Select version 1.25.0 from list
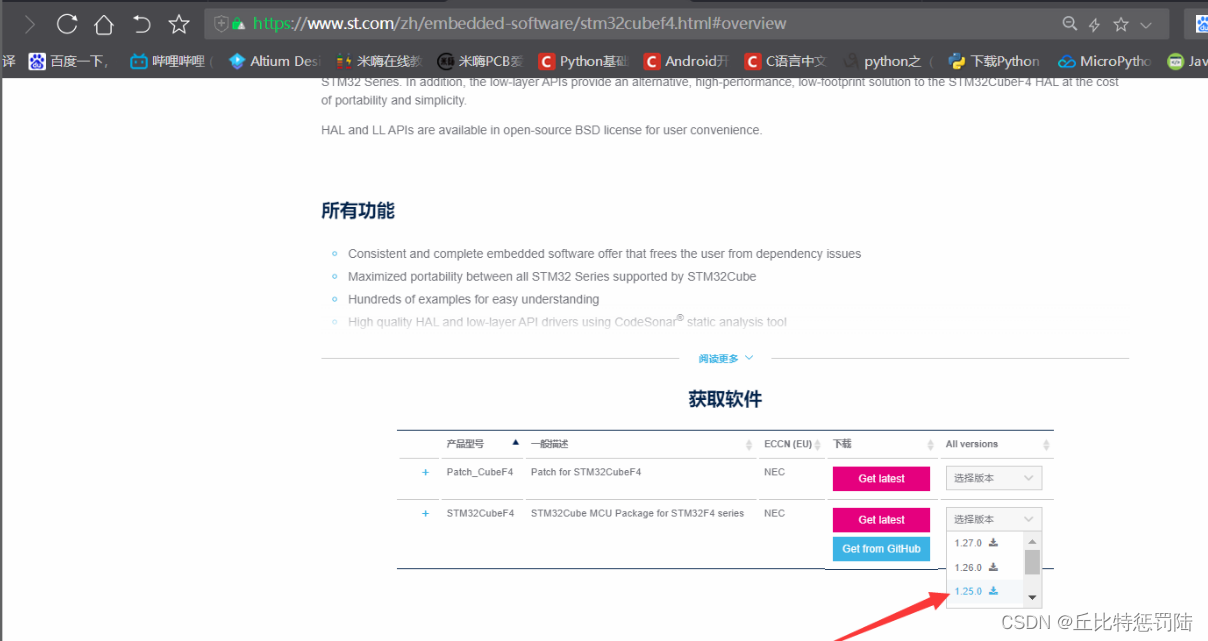This screenshot has width=1208, height=641. 976,591
